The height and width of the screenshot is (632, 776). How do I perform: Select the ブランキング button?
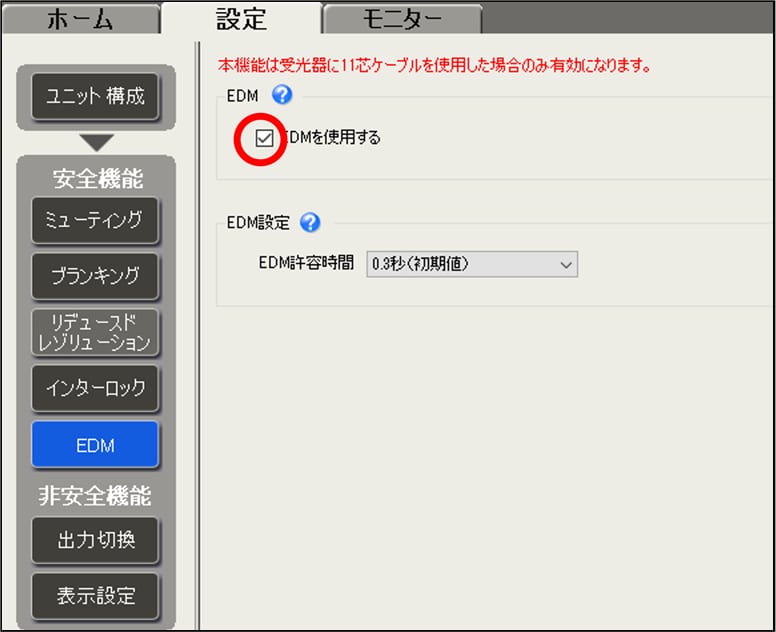point(95,275)
